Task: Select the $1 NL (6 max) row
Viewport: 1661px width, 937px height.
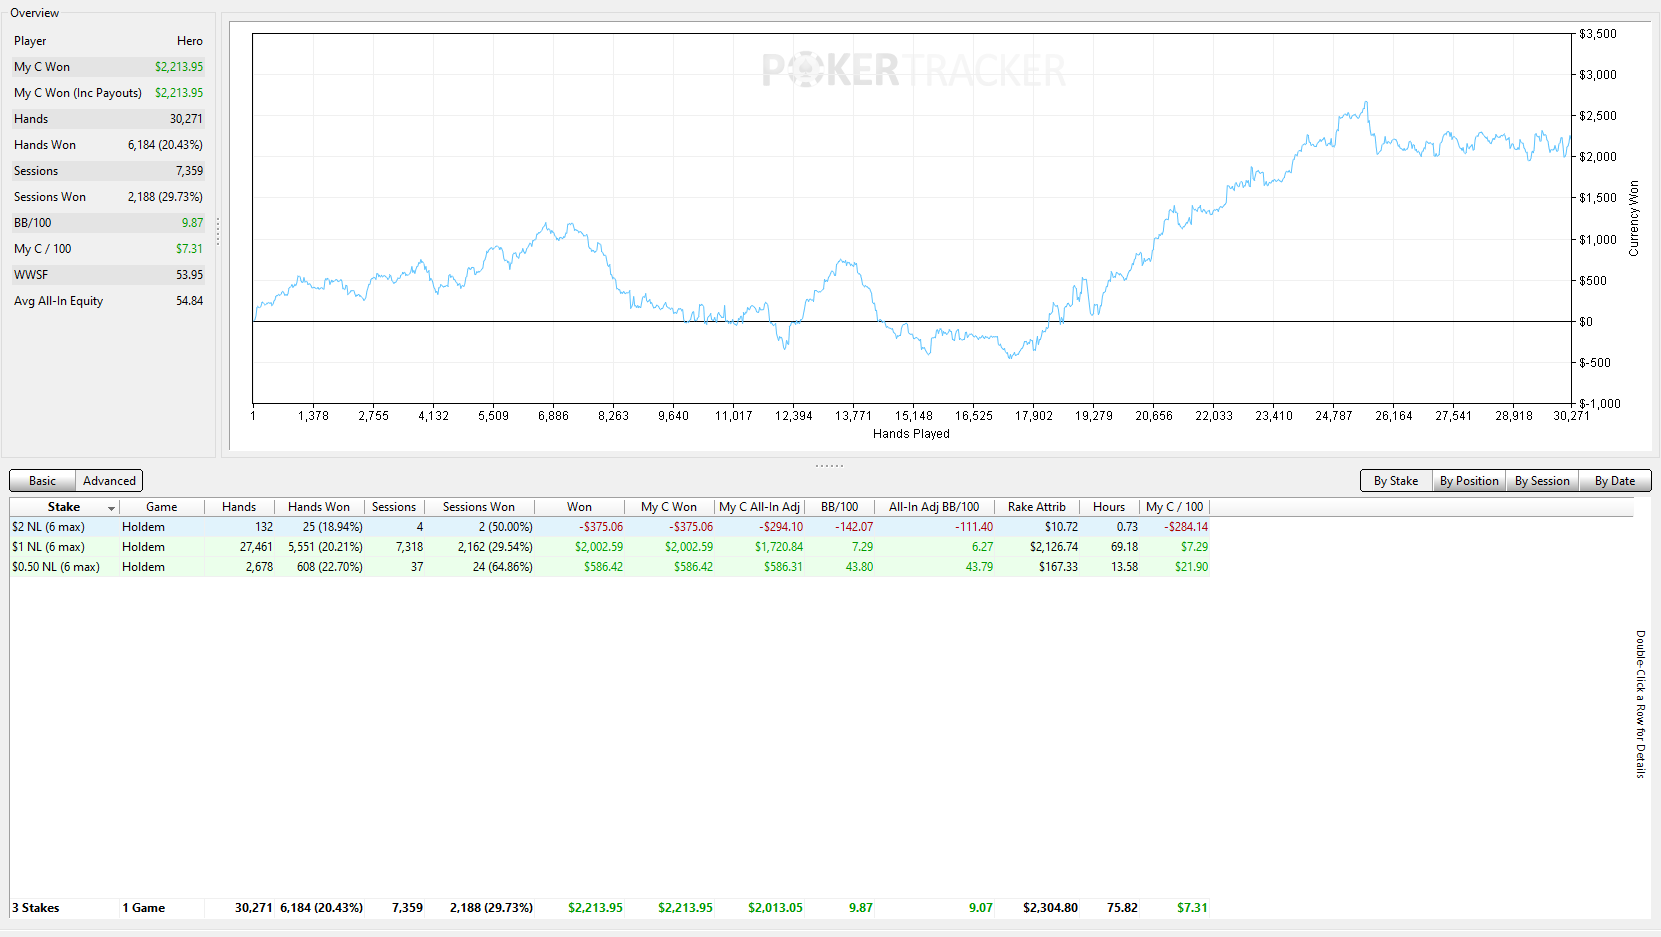Action: coord(610,547)
